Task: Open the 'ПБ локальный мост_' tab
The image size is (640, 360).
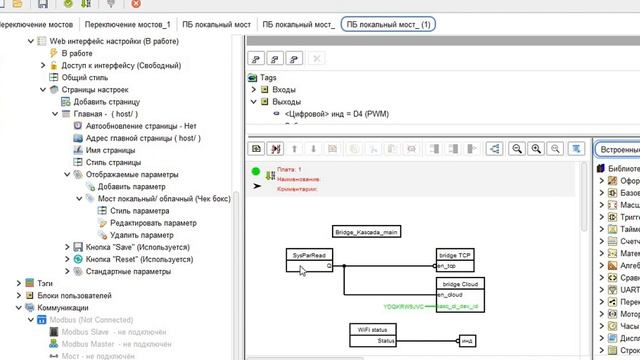Action: point(298,24)
